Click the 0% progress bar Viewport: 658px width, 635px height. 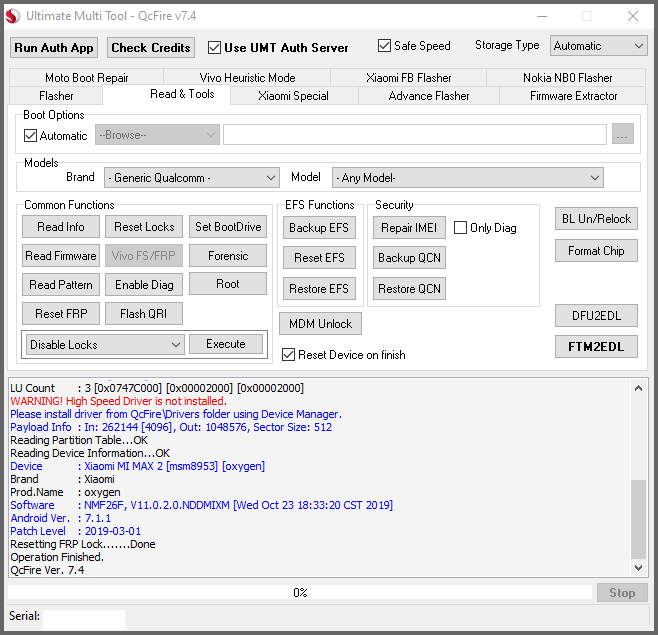tap(300, 593)
